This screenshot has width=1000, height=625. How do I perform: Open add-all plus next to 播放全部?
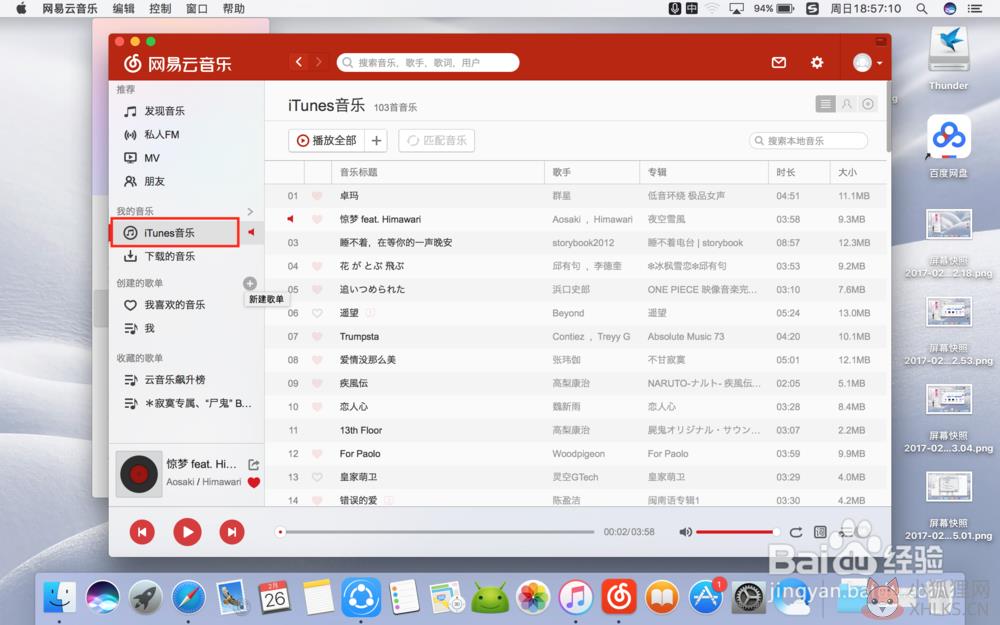tap(376, 140)
